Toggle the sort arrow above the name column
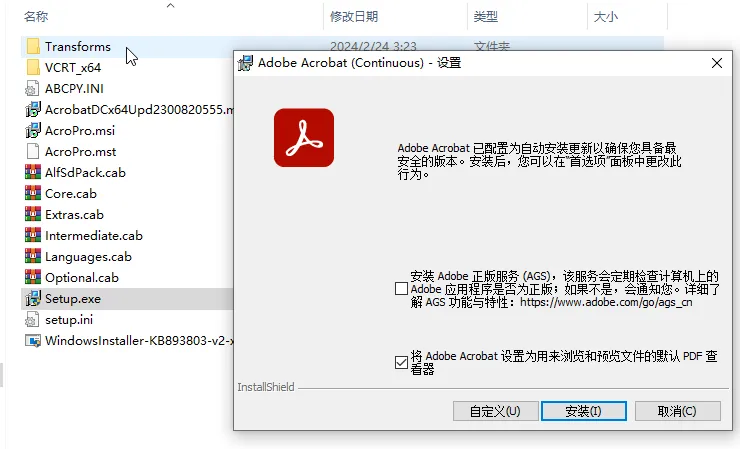Viewport: 740px width, 449px height. pos(171,5)
